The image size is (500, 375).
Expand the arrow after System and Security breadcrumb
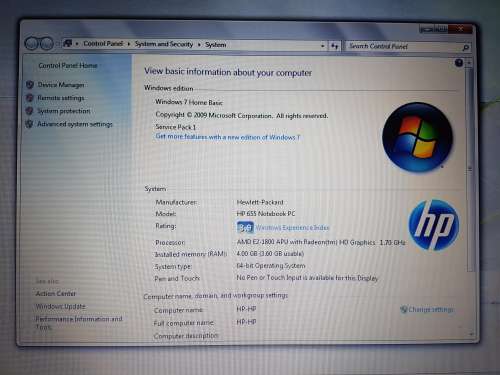199,44
